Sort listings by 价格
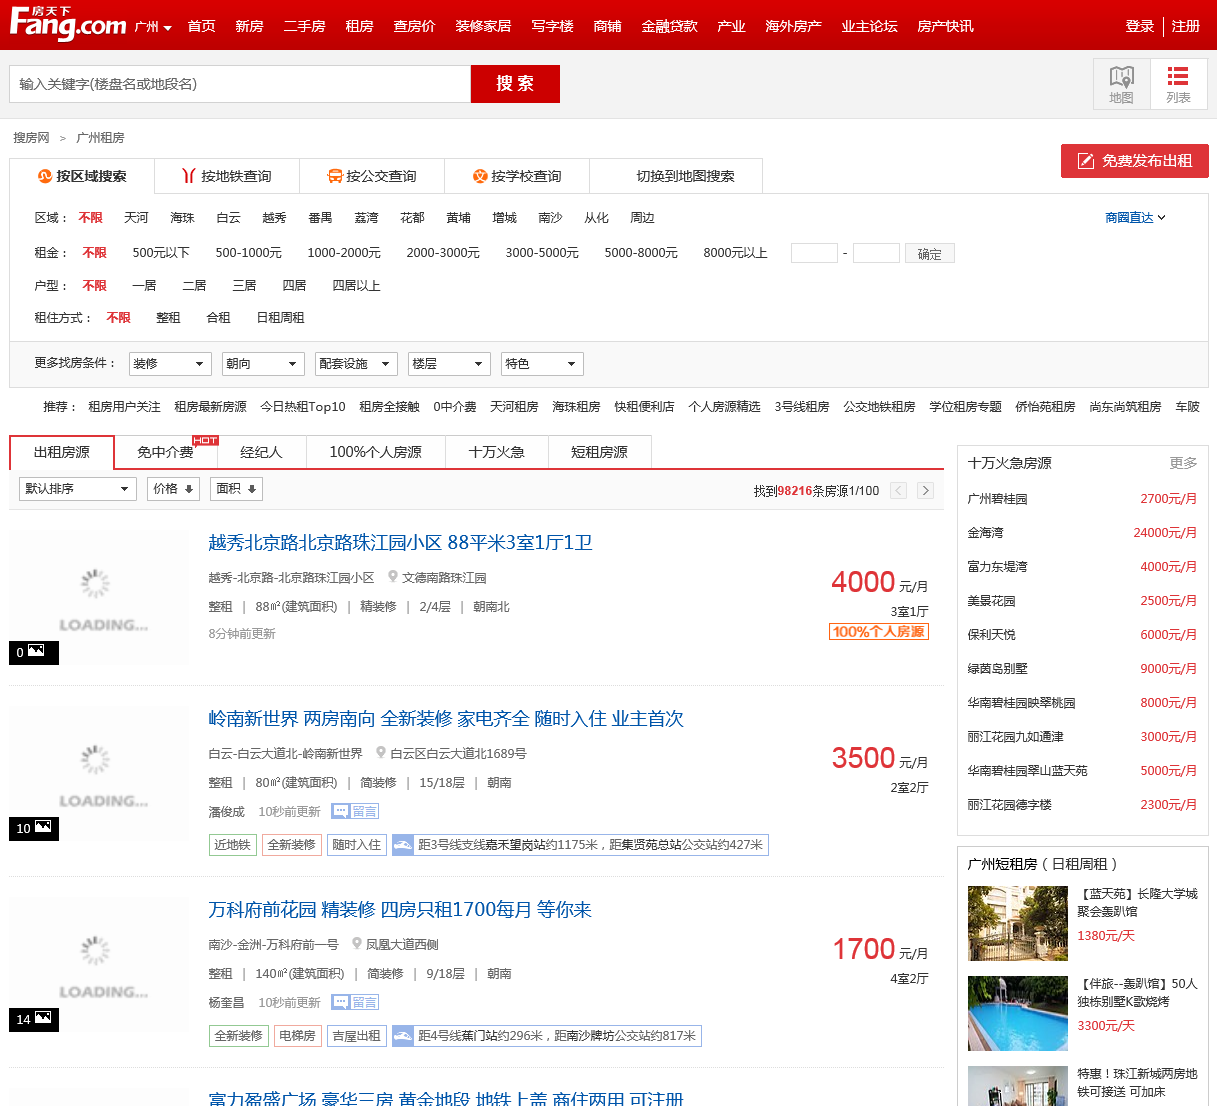 (173, 489)
